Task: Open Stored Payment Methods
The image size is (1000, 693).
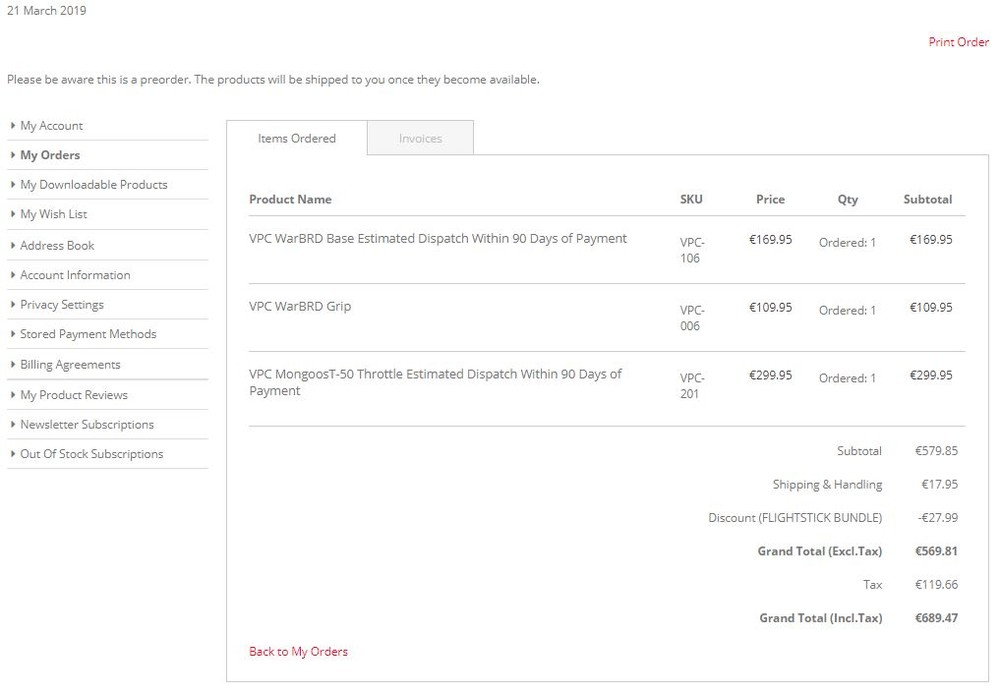Action: click(88, 334)
